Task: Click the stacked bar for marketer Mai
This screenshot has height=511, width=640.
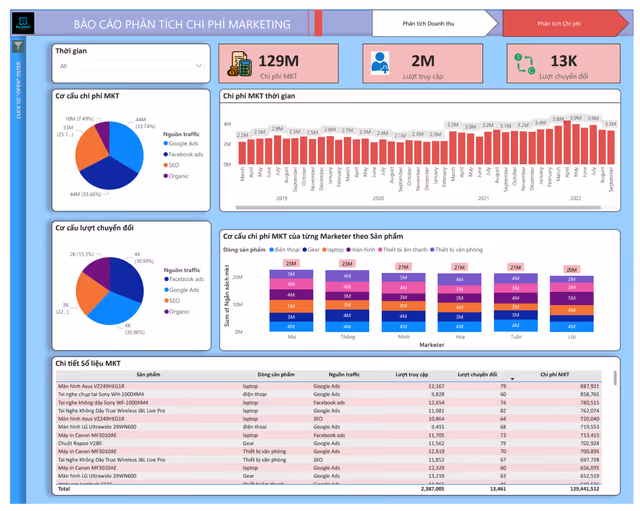Action: [291, 298]
